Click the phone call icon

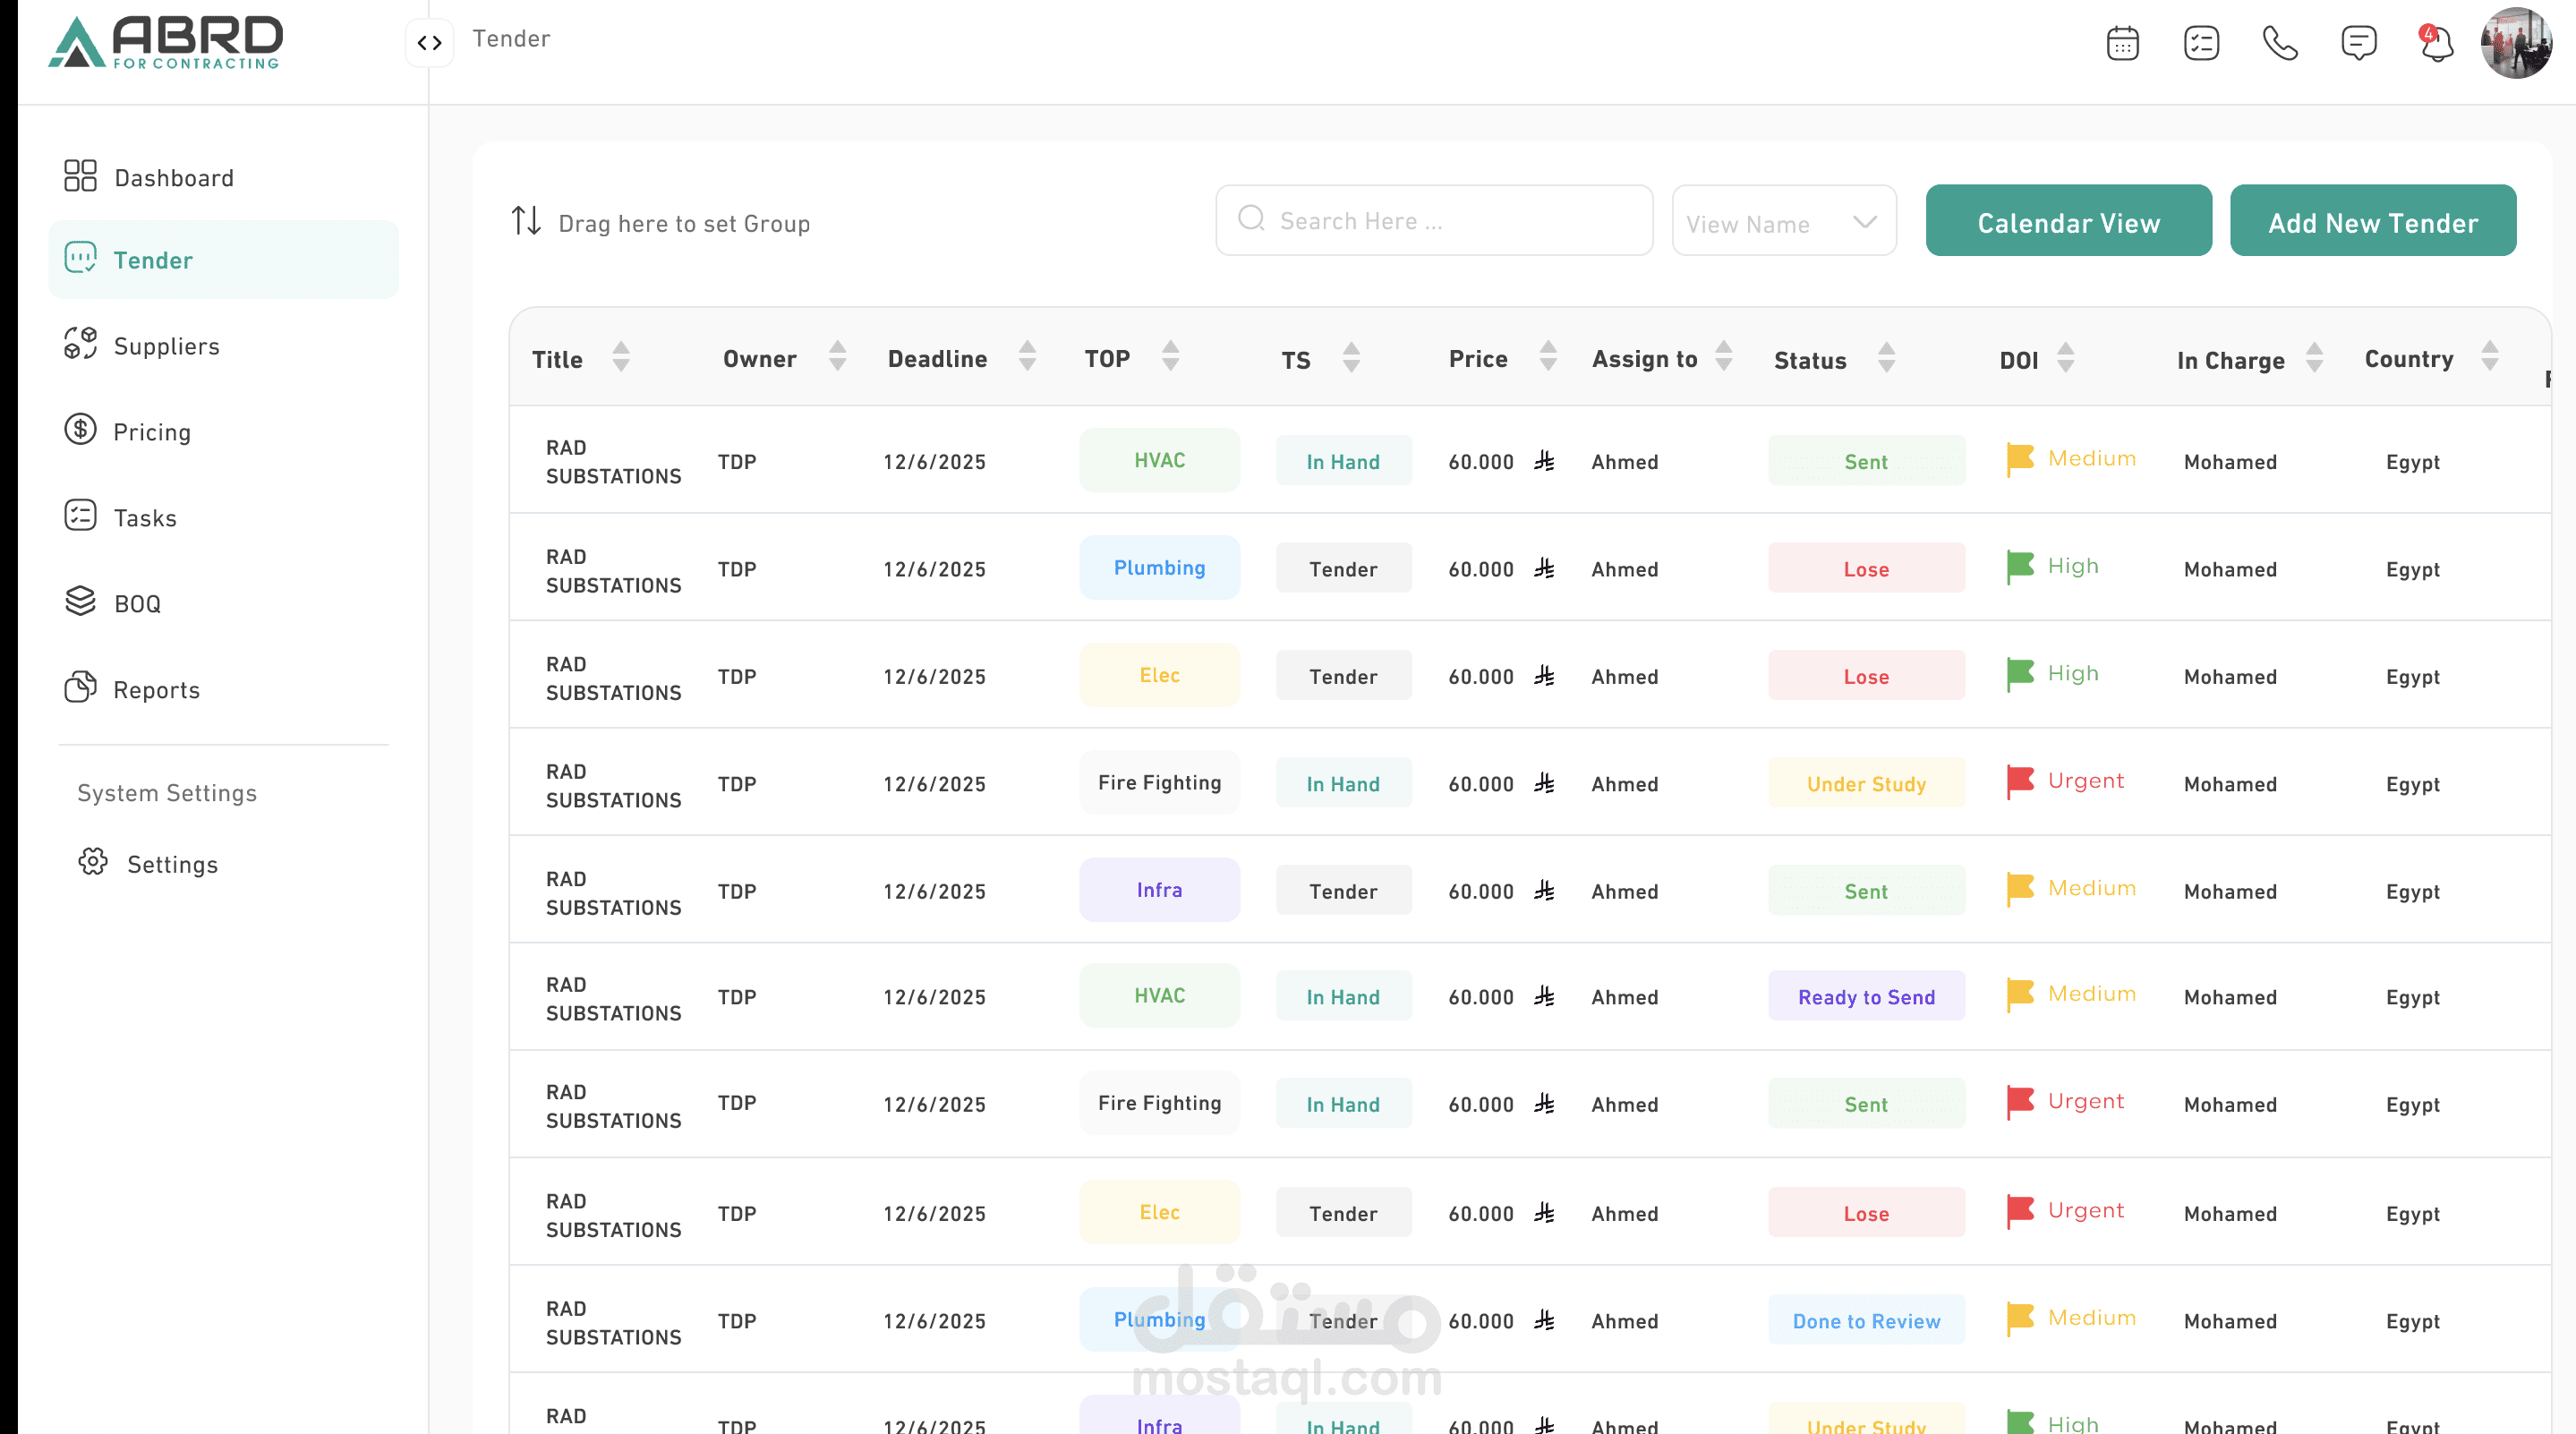tap(2280, 43)
